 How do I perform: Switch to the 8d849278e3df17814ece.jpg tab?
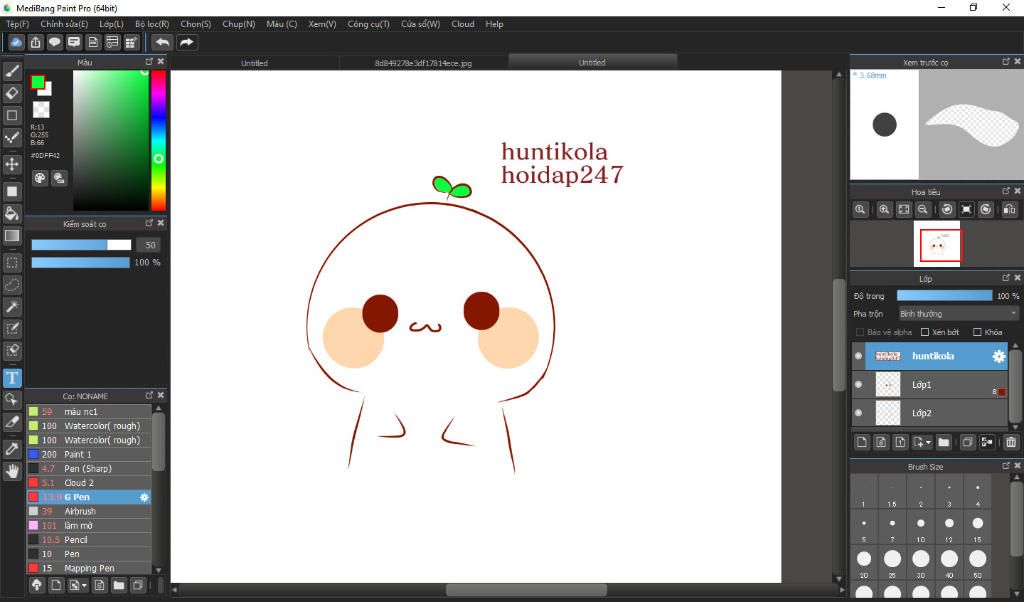423,63
